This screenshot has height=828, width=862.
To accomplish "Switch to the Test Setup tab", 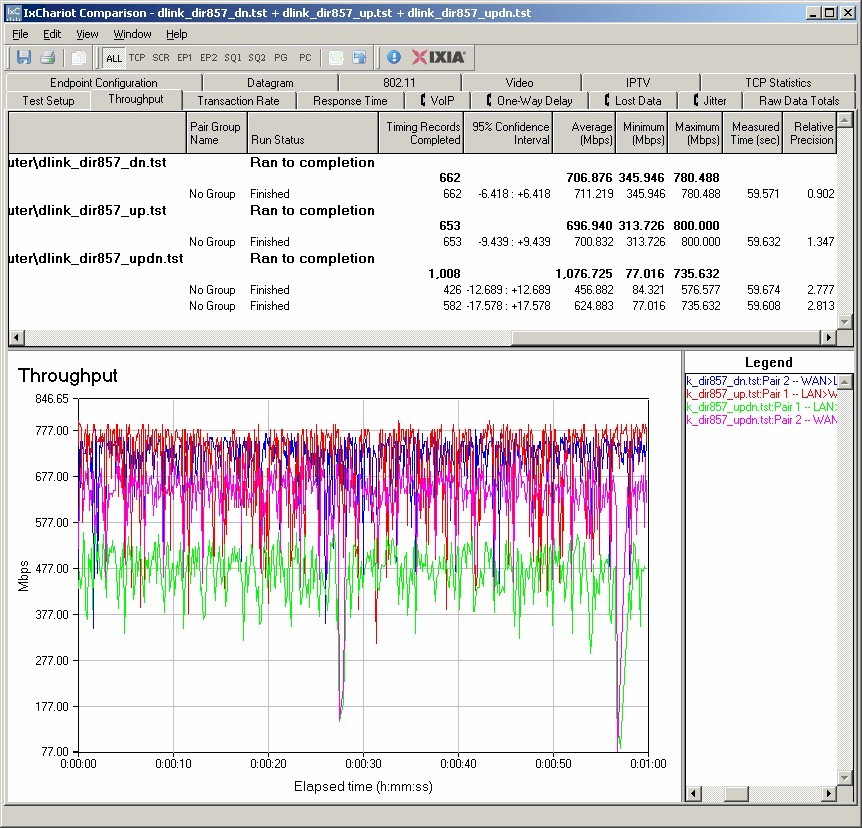I will (x=48, y=101).
